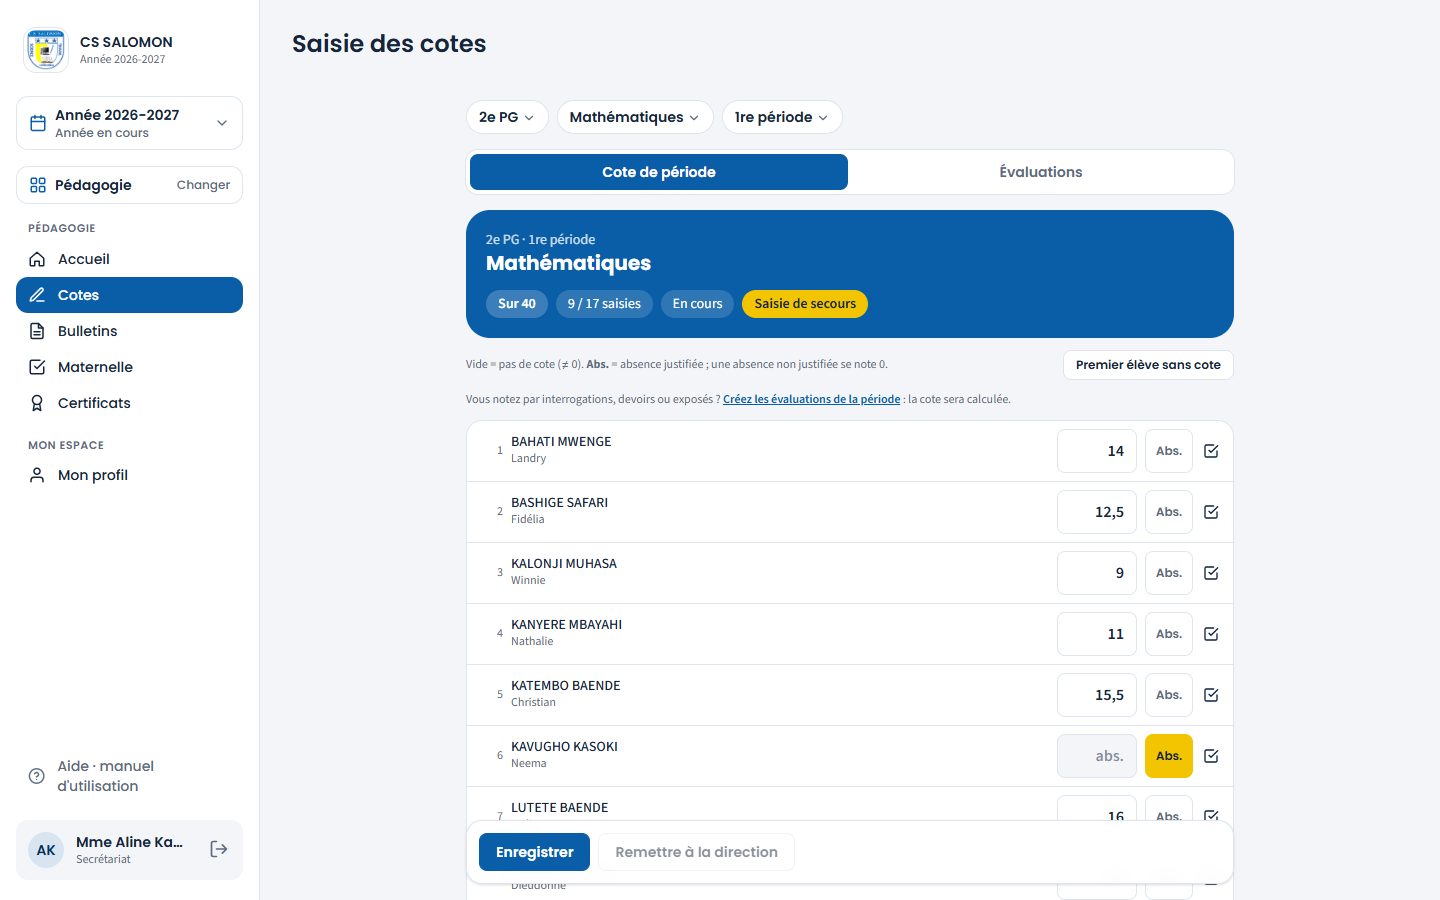Click Premier élève sans cote button
This screenshot has height=900, width=1440.
(x=1148, y=365)
